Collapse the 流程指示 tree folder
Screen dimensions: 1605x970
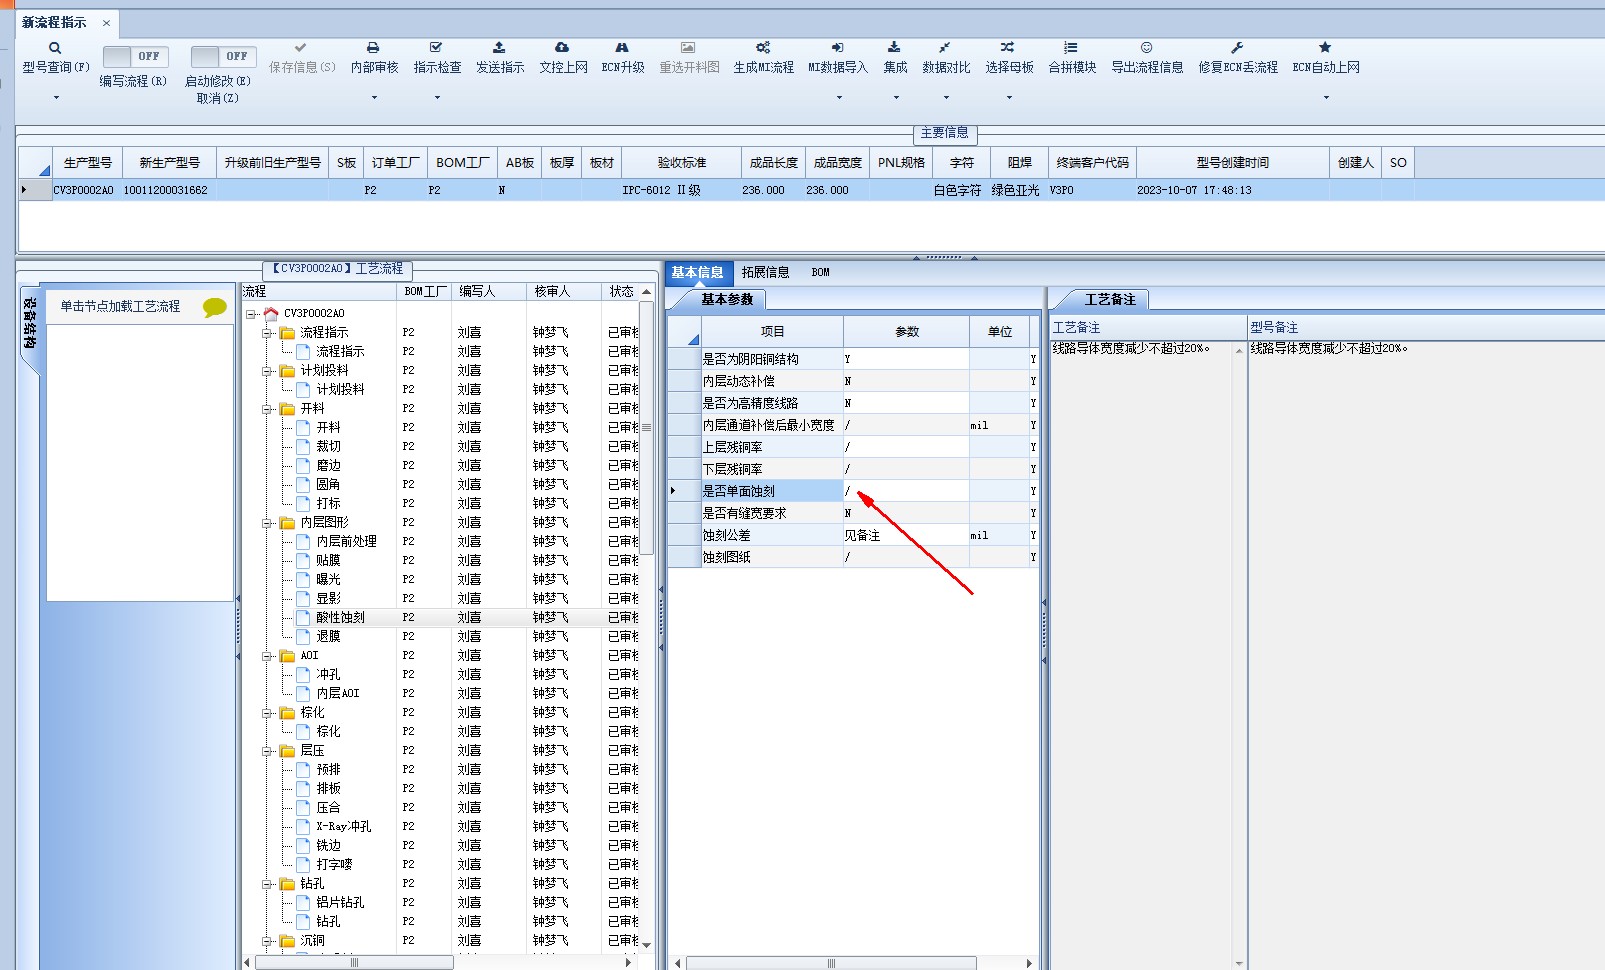pyautogui.click(x=268, y=333)
